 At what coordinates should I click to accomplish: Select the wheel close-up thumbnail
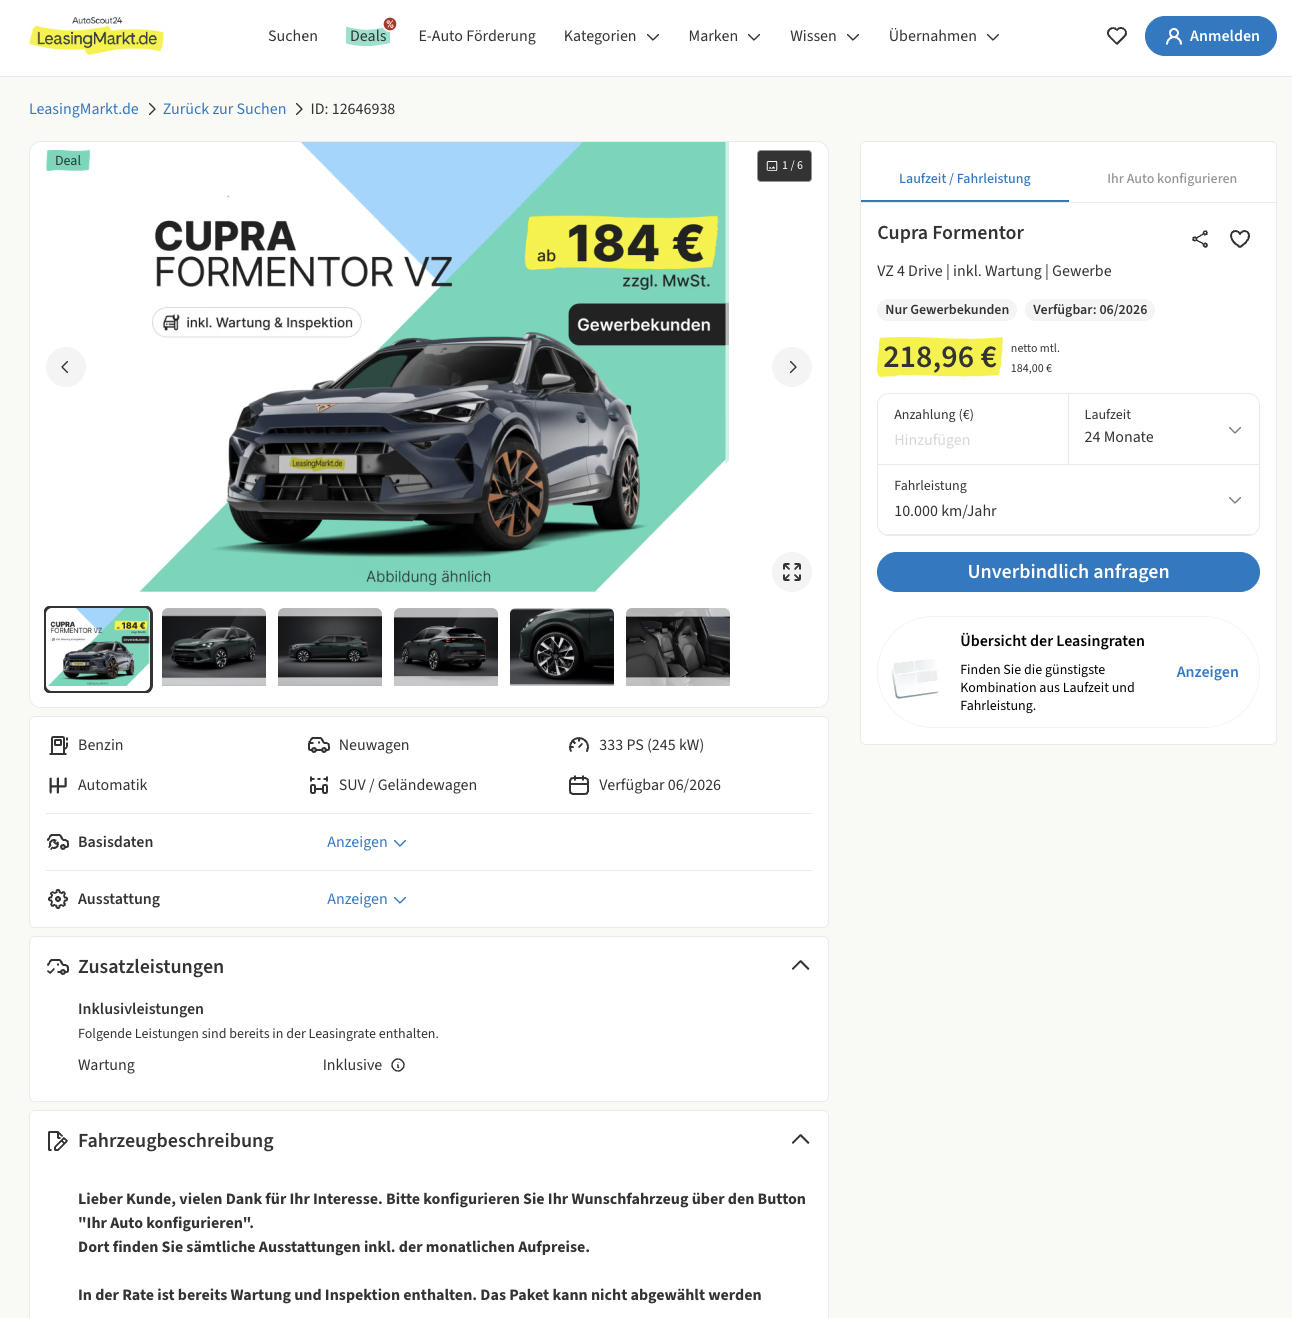[562, 647]
